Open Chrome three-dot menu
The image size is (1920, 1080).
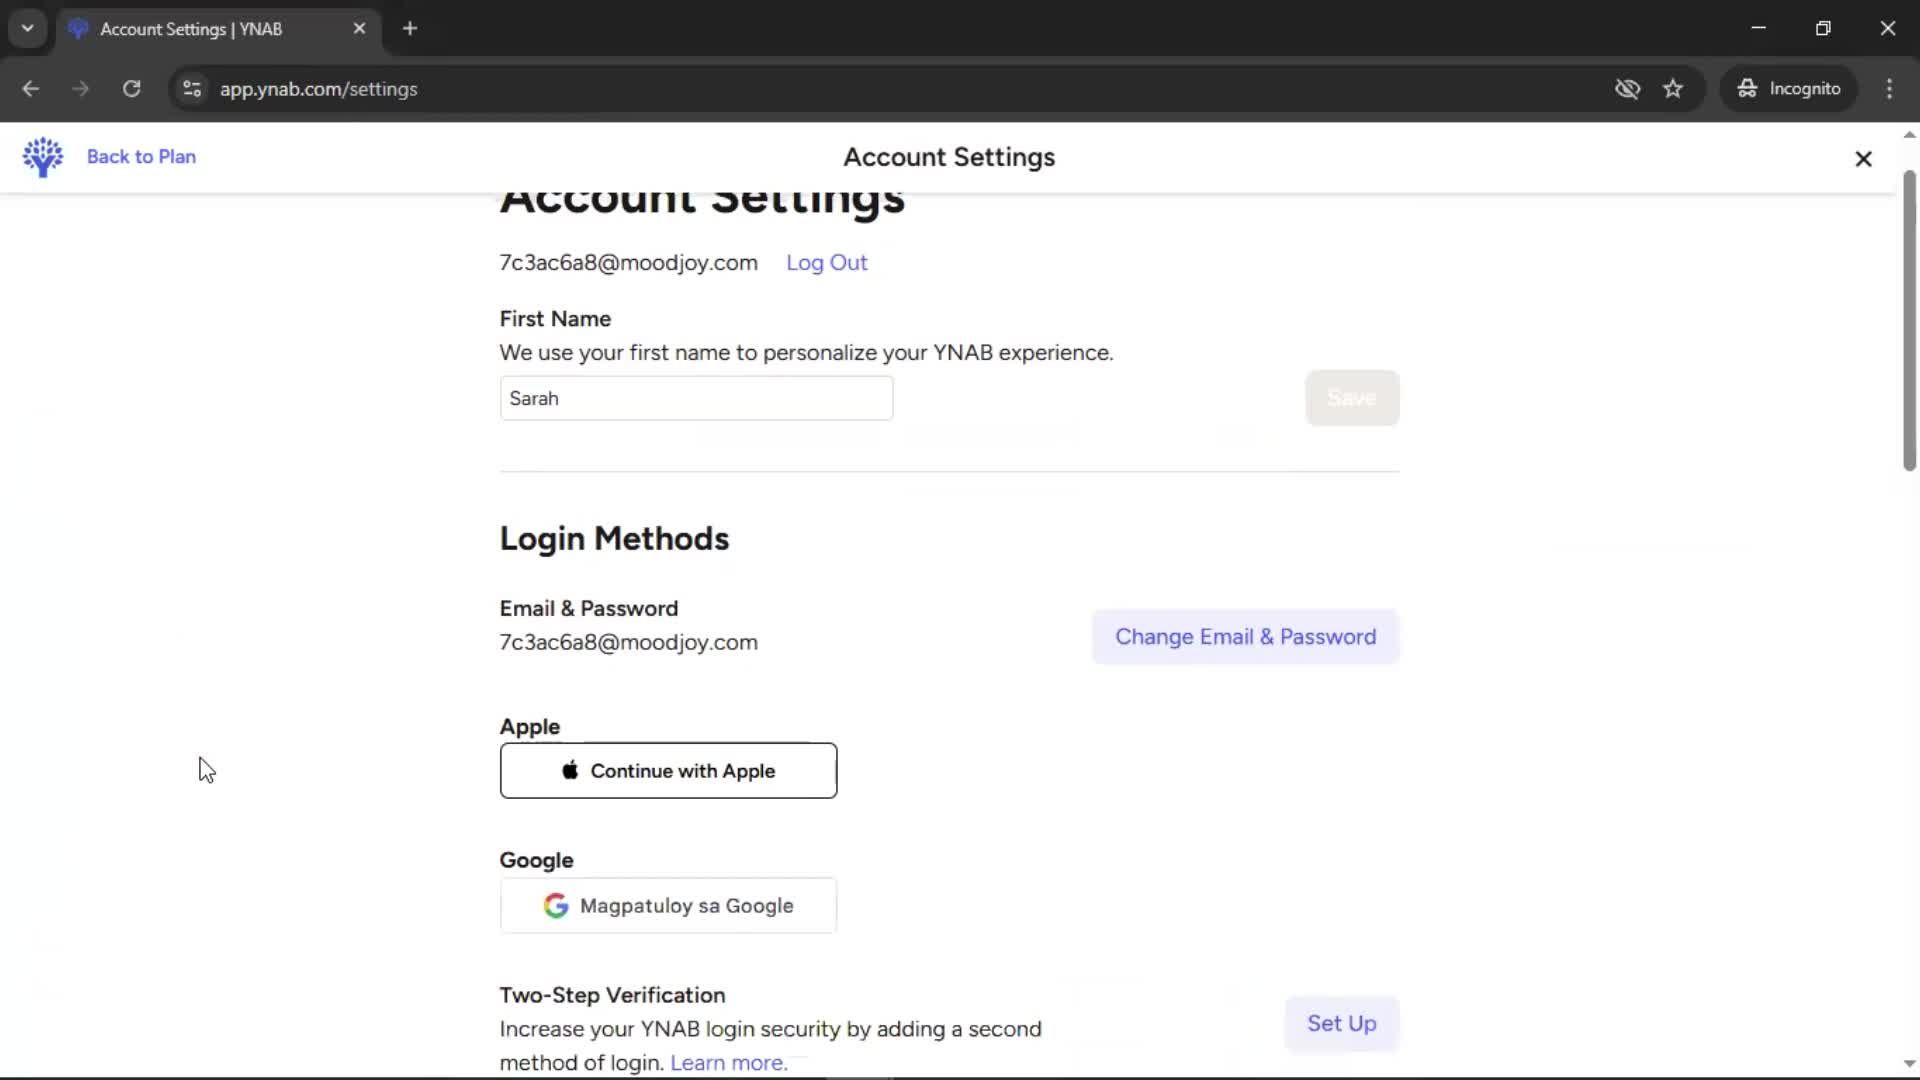1889,89
